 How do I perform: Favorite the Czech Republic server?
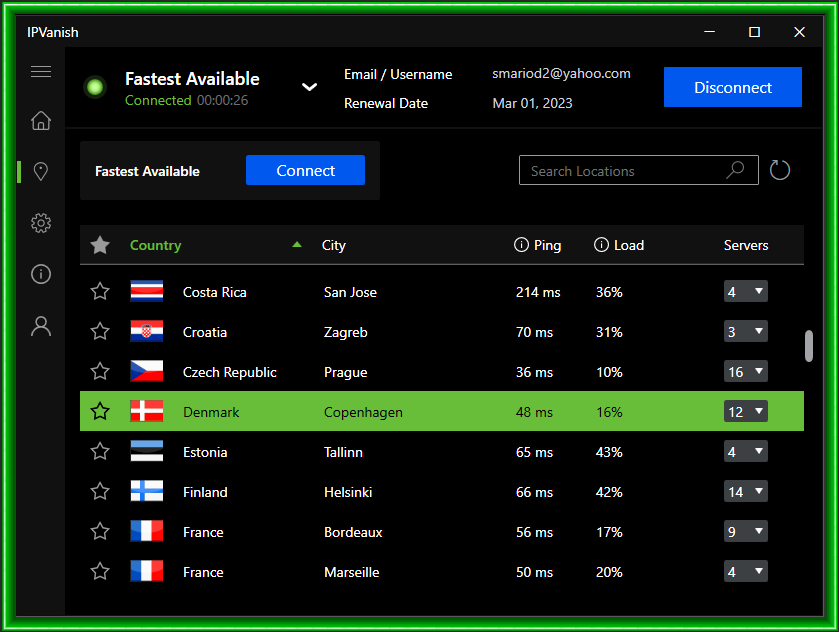pyautogui.click(x=100, y=371)
